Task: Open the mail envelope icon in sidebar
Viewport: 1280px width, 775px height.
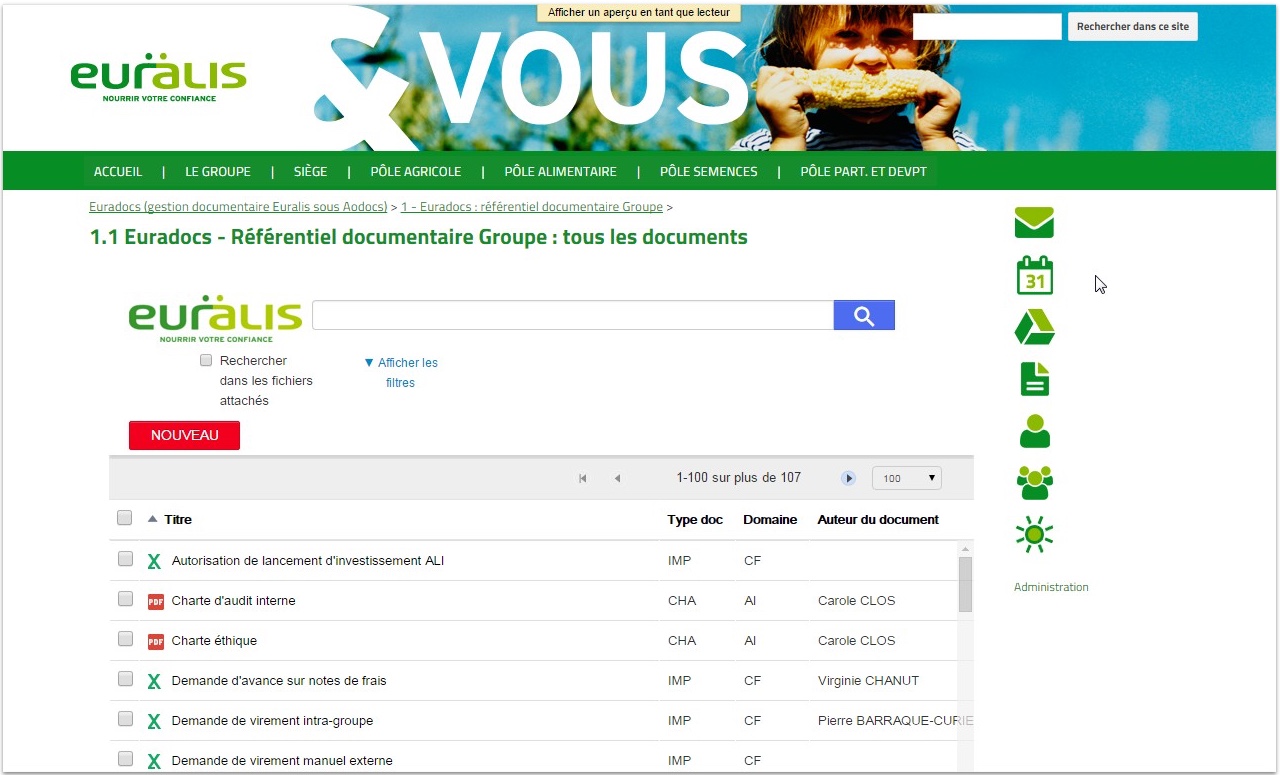Action: tap(1034, 222)
